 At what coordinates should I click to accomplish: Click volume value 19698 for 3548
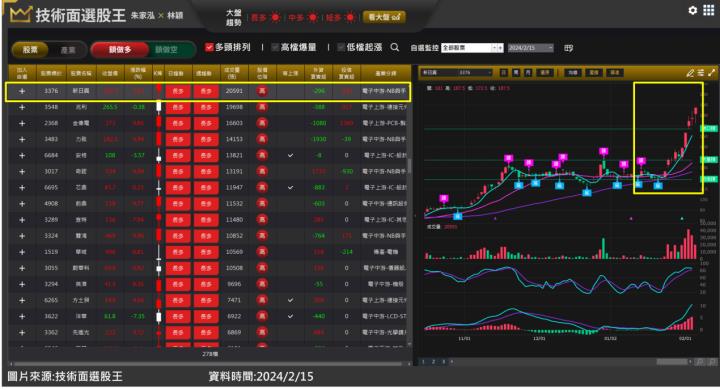point(234,107)
